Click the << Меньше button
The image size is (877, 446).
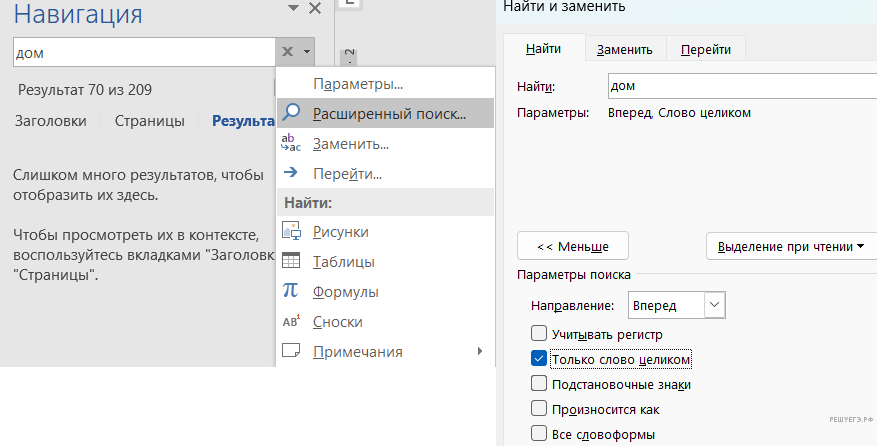pyautogui.click(x=571, y=246)
